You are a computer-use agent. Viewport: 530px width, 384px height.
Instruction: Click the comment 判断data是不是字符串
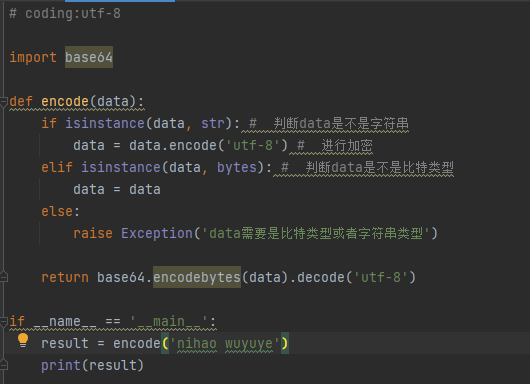[x=329, y=123]
